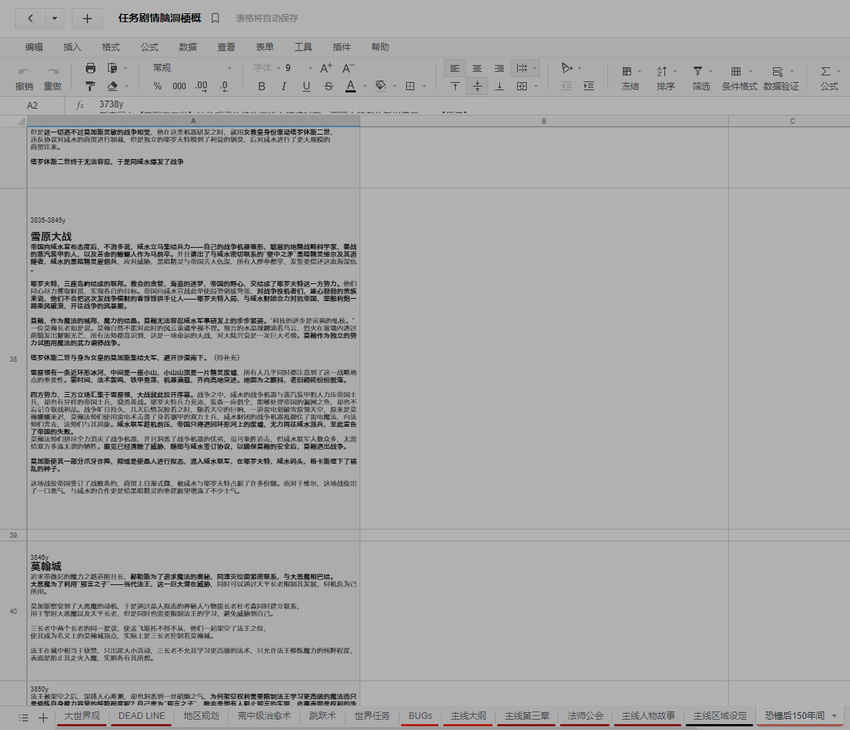850x730 pixels.
Task: Click the A2 cell name box
Action: click(33, 105)
